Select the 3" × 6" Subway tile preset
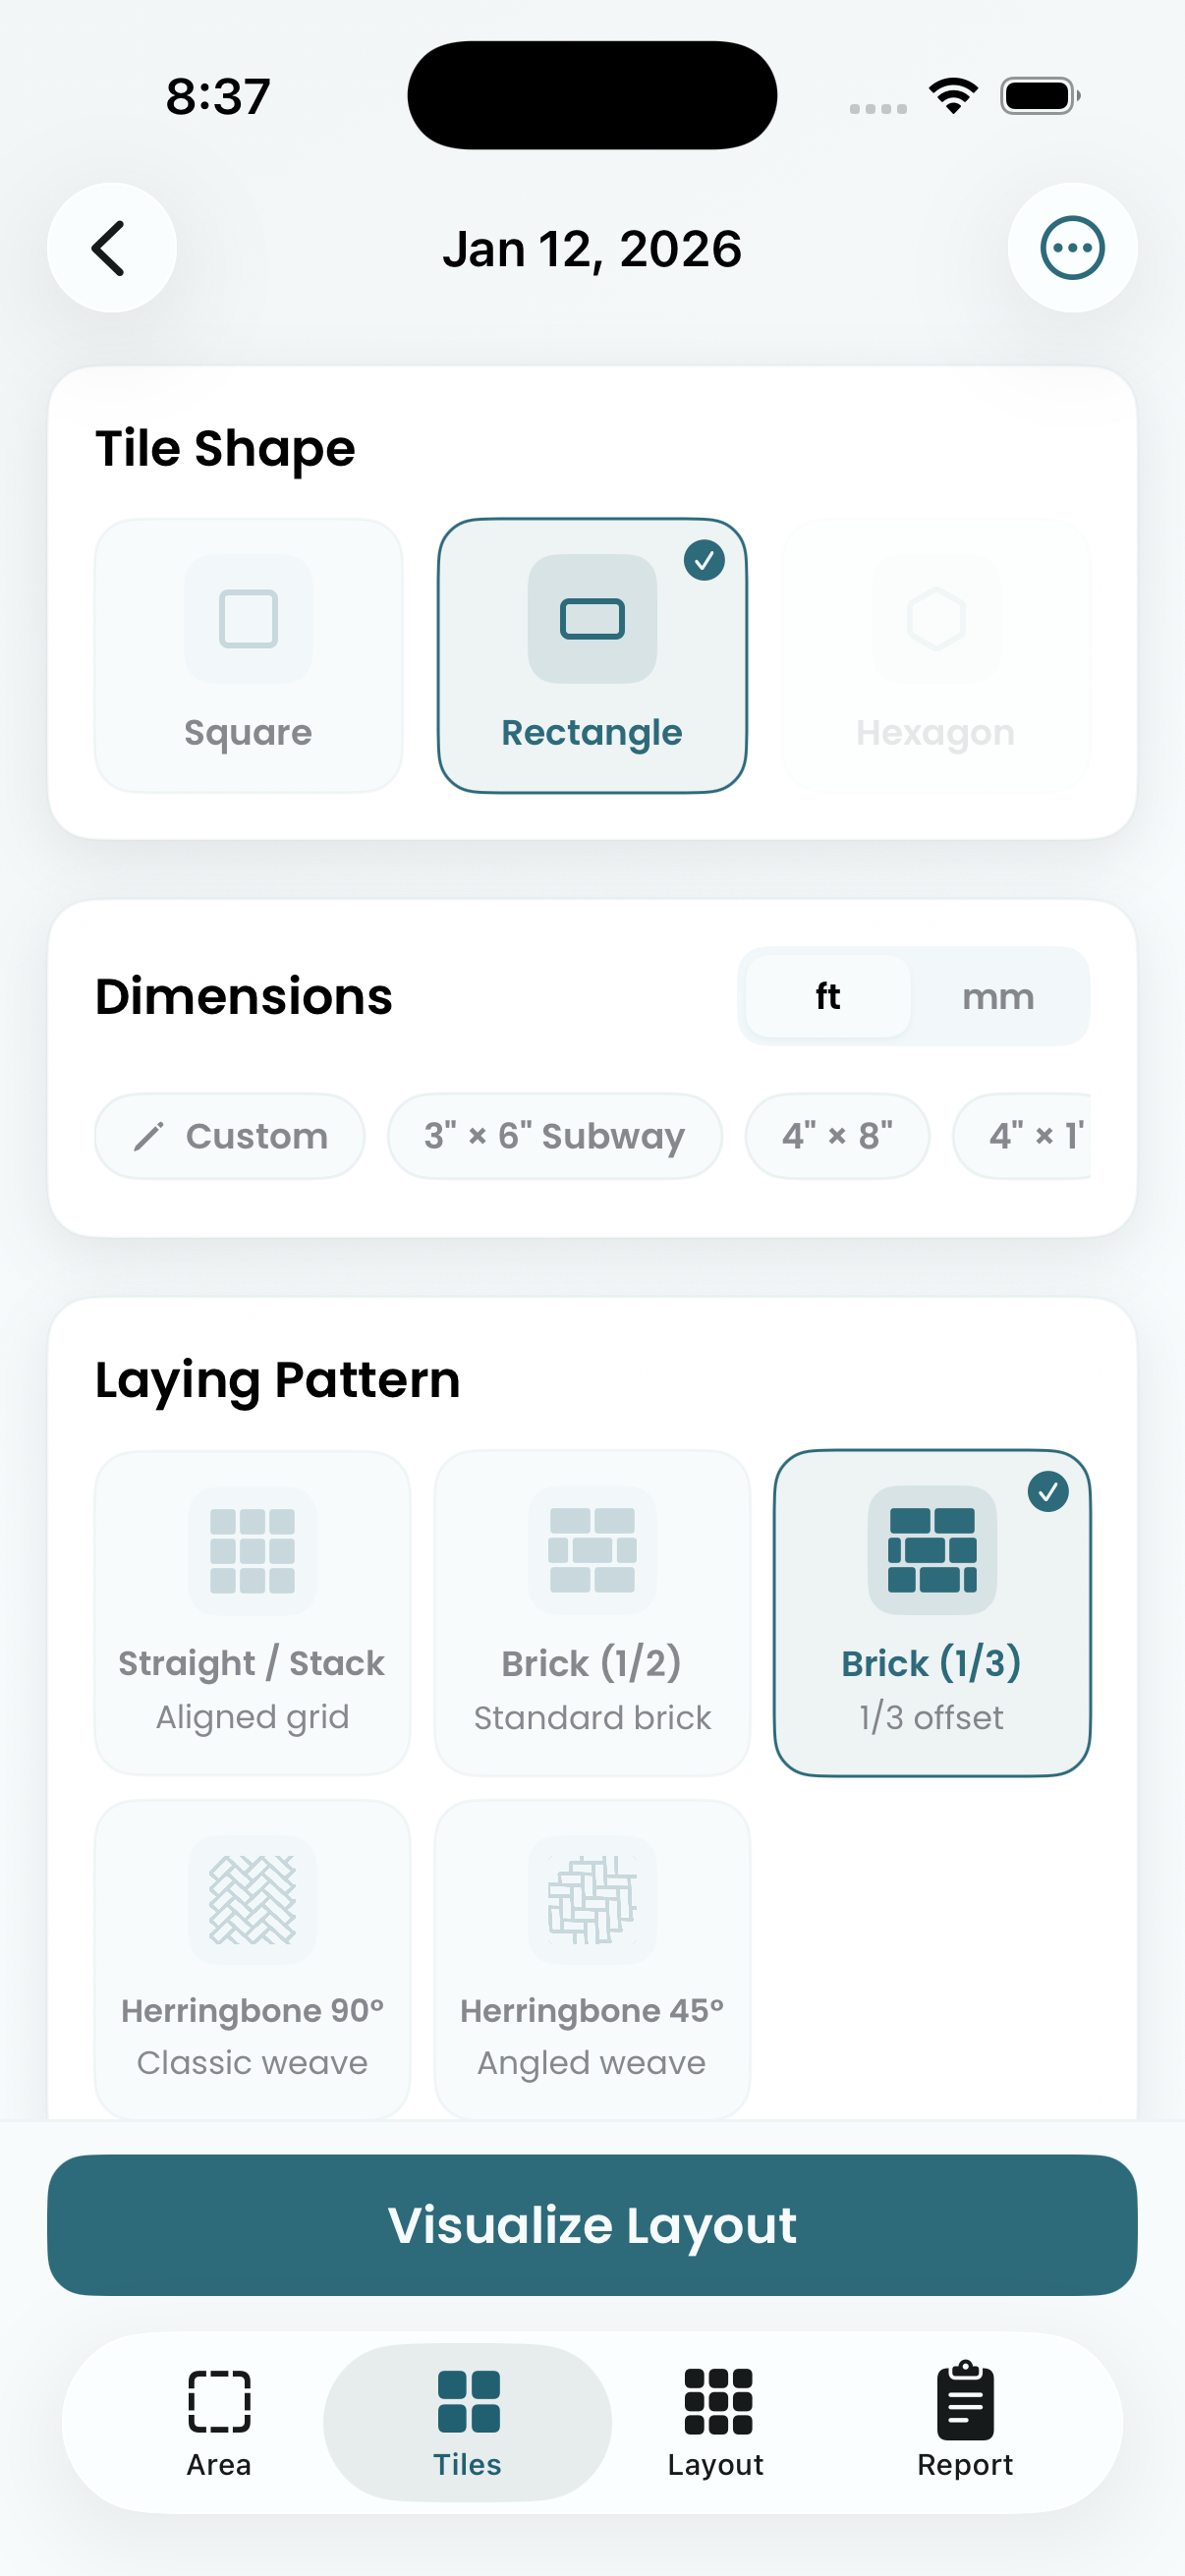Viewport: 1185px width, 2576px height. (555, 1136)
